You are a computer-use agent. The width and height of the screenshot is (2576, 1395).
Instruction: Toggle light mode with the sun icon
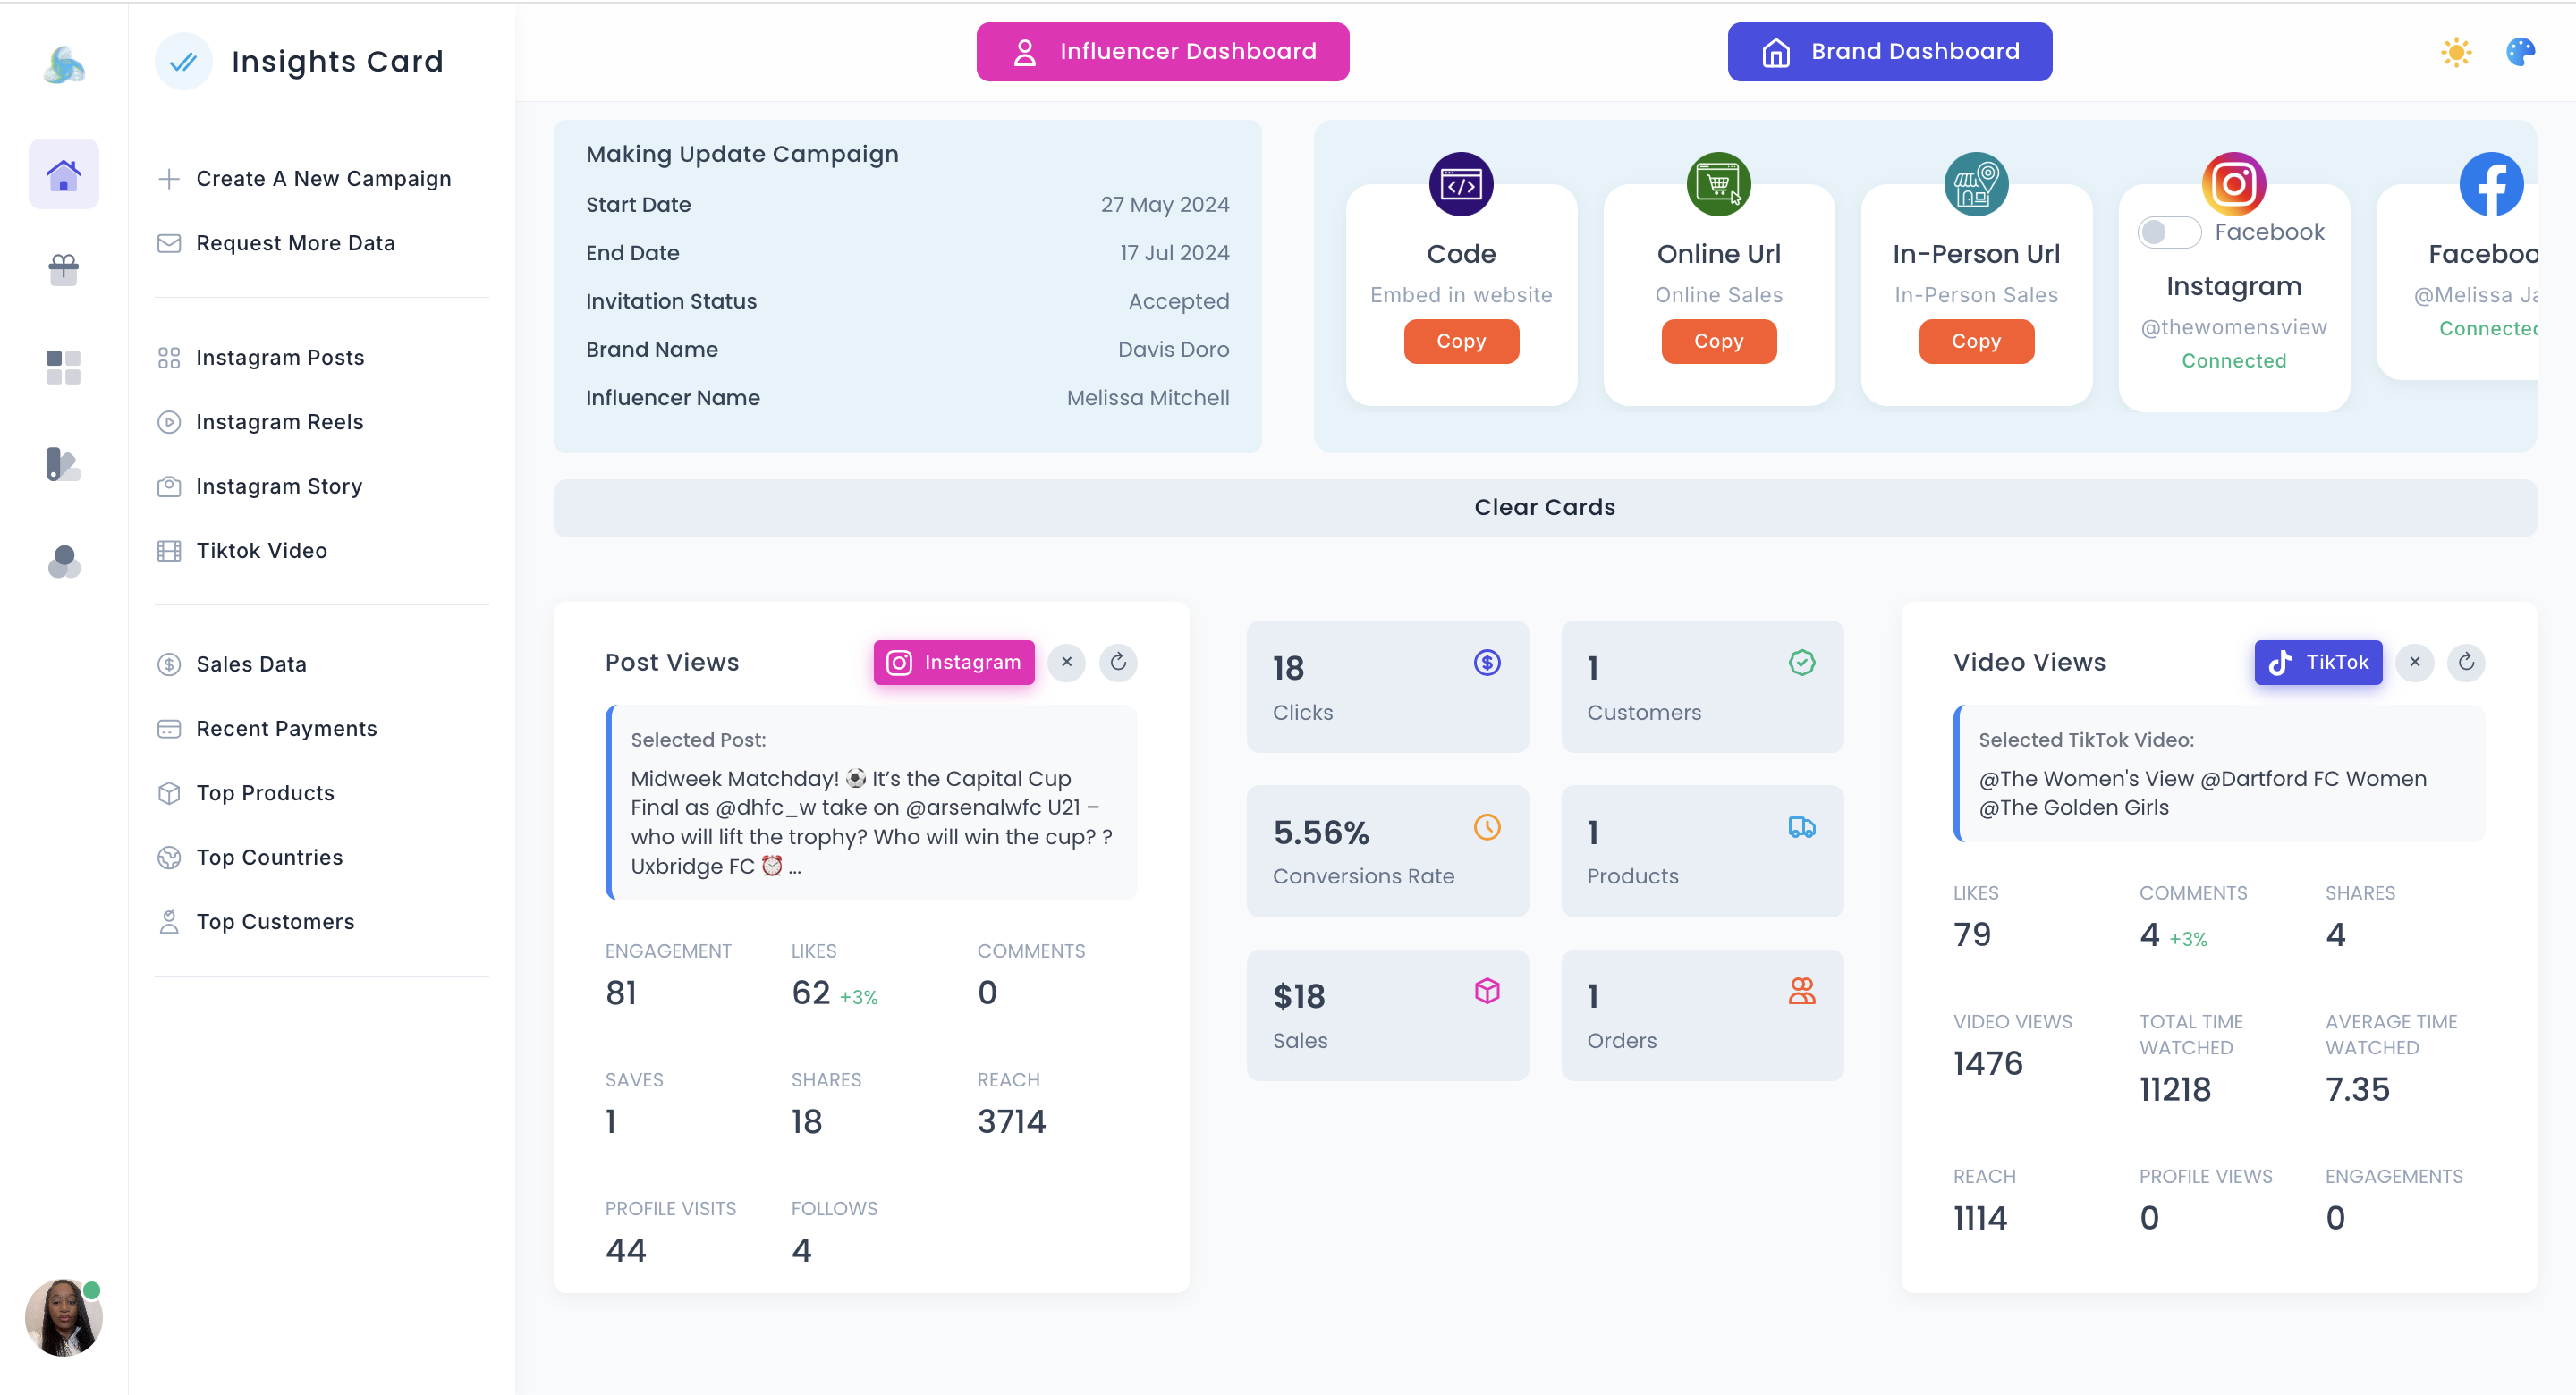(2455, 51)
